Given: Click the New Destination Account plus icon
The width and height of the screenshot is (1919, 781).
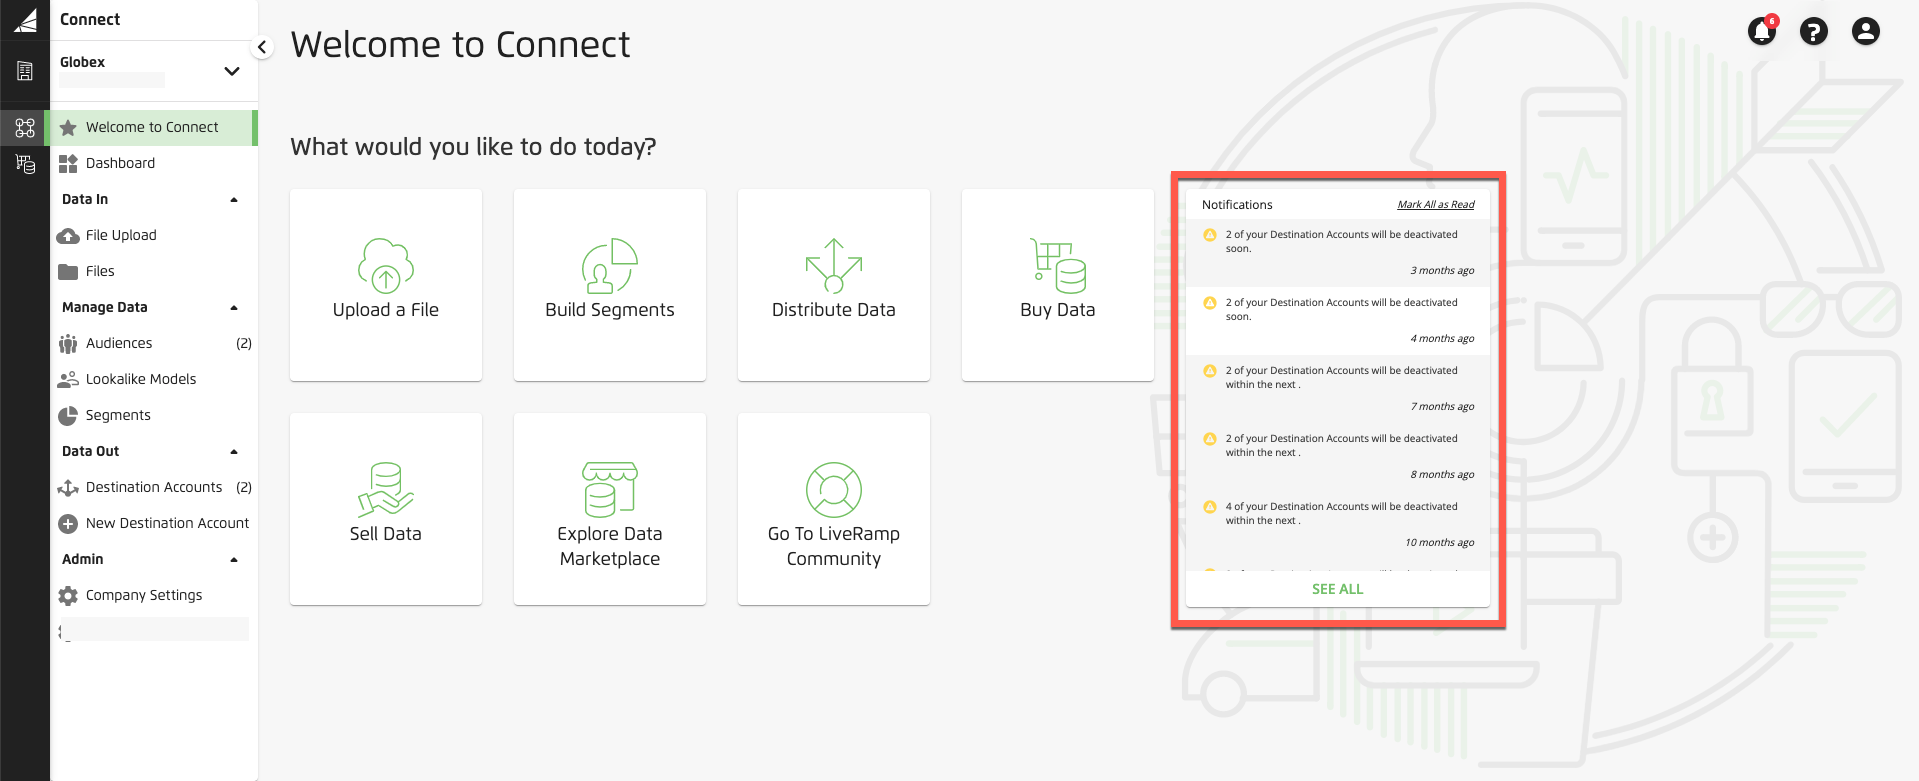Looking at the screenshot, I should pyautogui.click(x=68, y=523).
